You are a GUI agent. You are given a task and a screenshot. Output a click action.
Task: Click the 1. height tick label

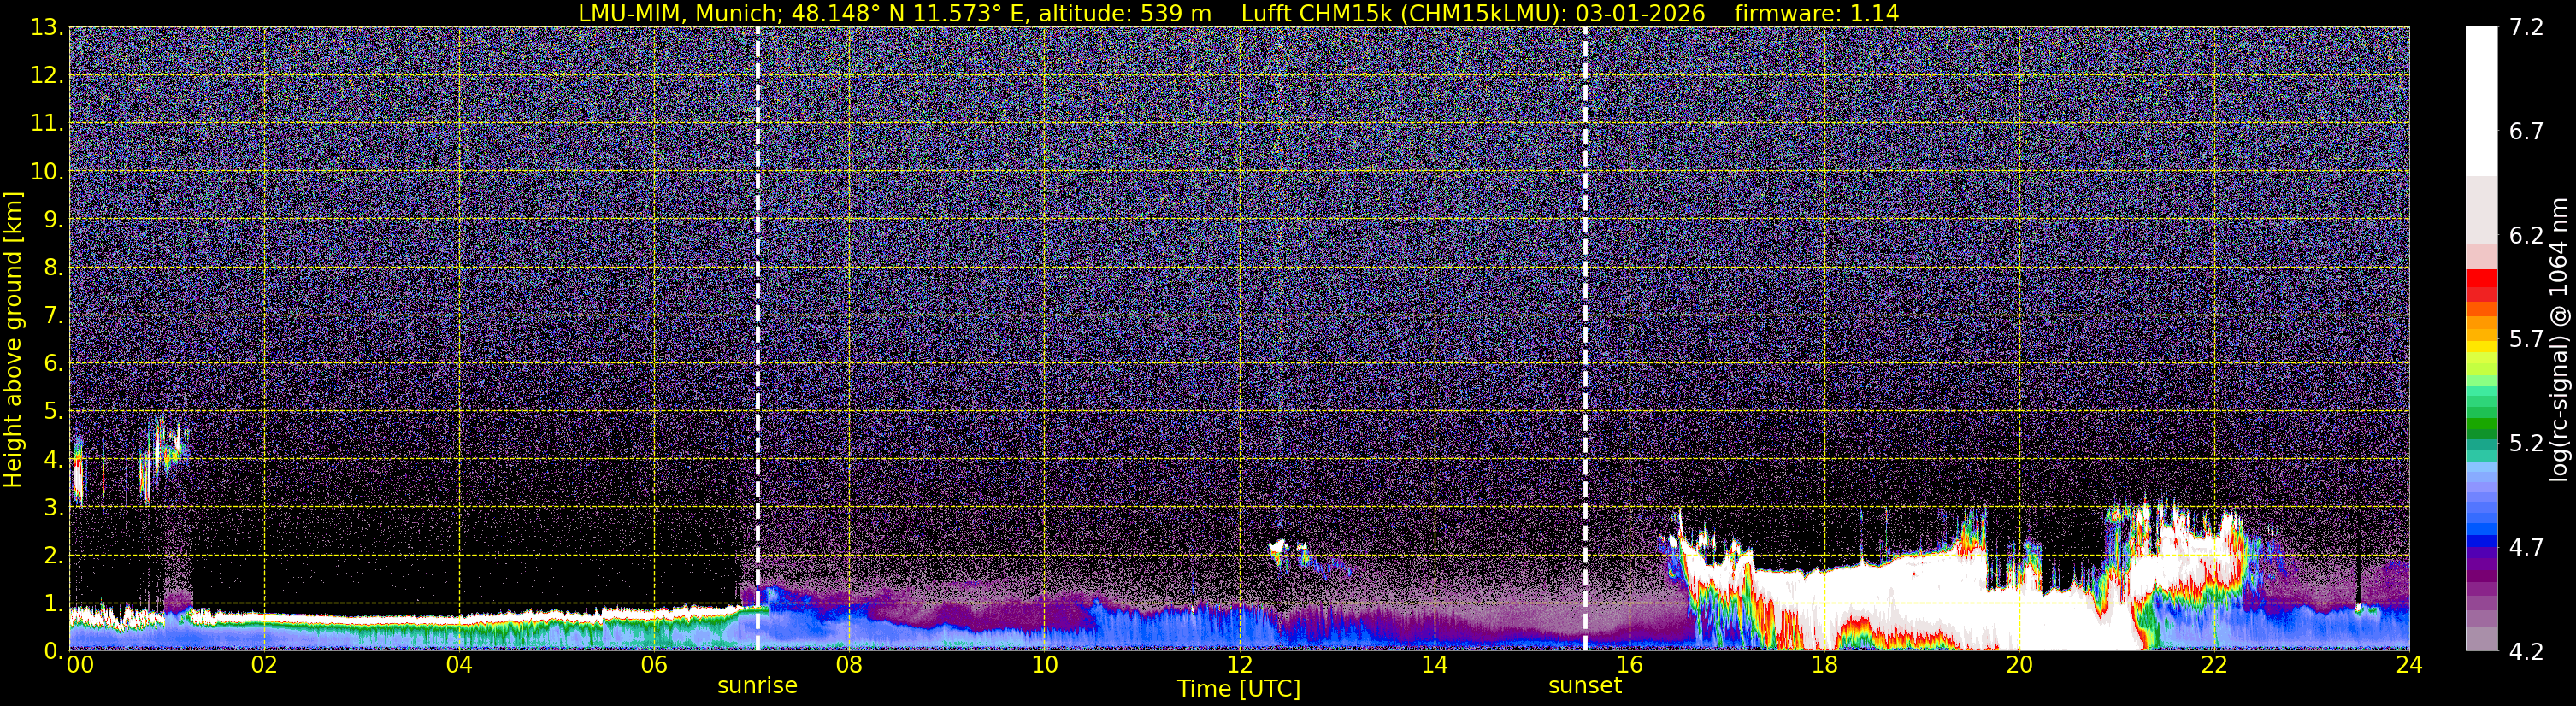point(54,603)
